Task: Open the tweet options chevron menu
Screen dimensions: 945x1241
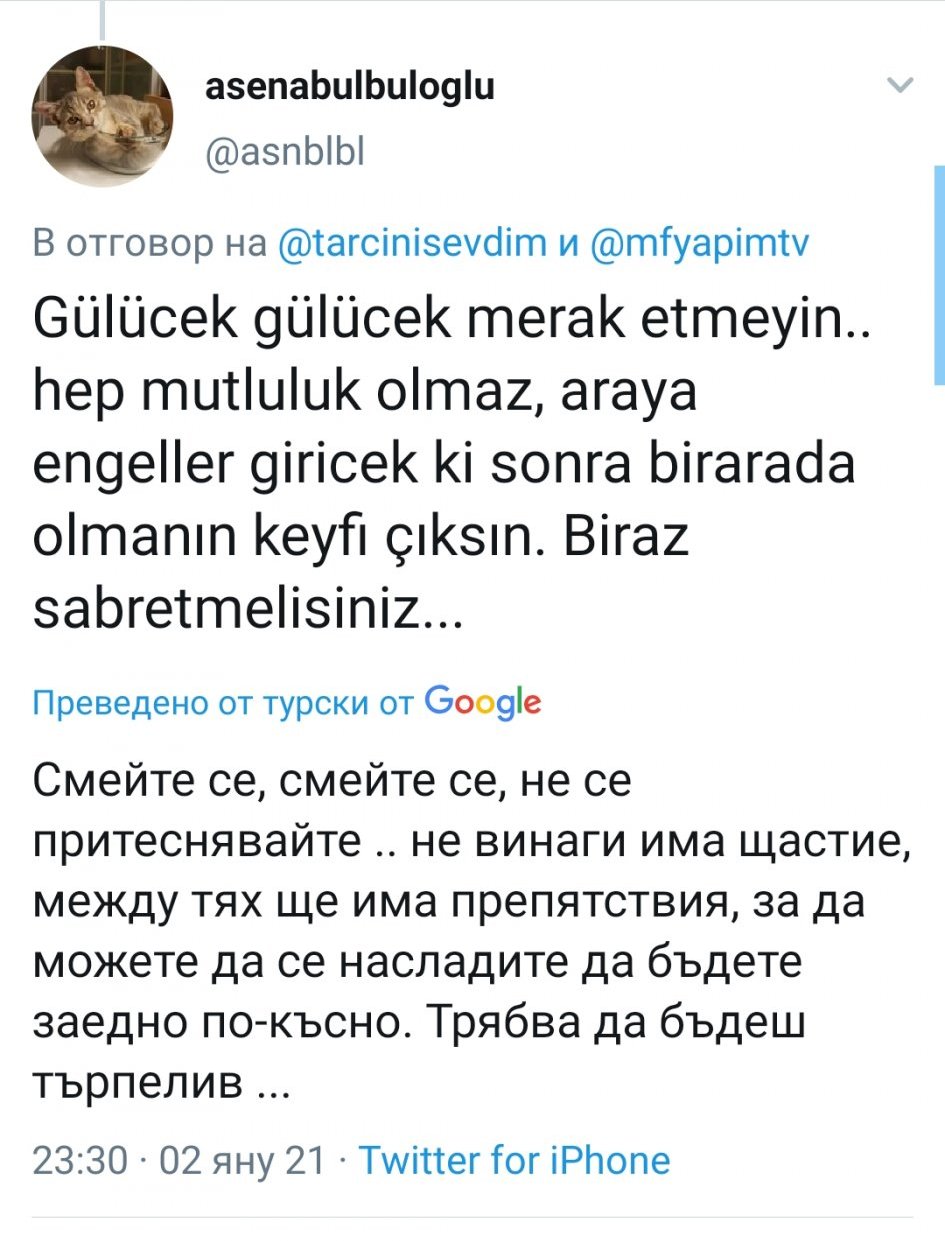Action: tap(901, 87)
